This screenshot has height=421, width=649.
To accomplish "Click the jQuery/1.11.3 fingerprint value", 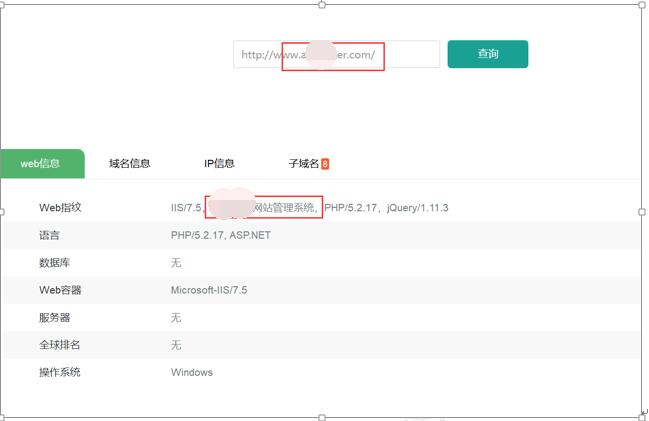I will [x=418, y=208].
